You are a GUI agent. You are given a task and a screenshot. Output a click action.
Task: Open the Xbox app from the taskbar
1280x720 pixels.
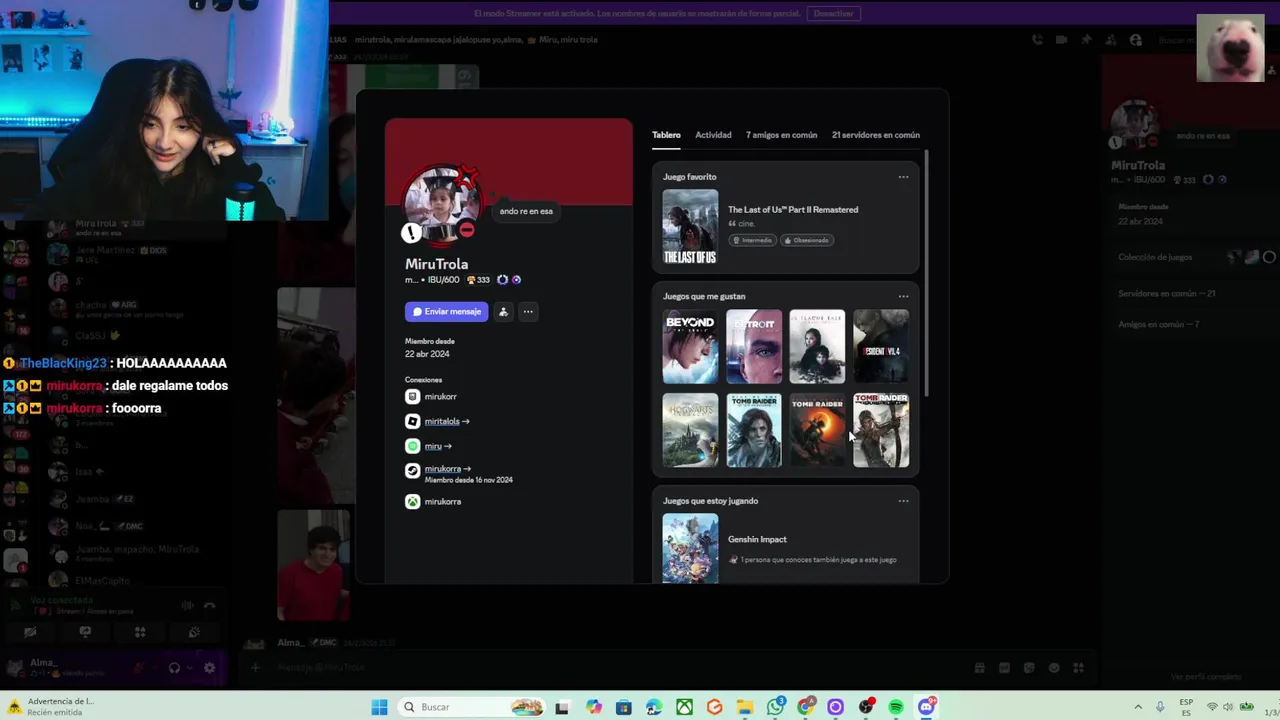tap(684, 707)
